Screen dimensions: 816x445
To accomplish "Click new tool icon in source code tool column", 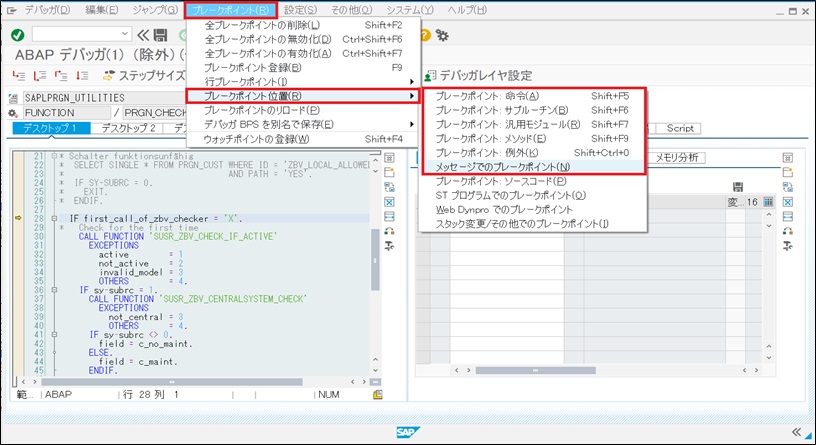I will (389, 172).
